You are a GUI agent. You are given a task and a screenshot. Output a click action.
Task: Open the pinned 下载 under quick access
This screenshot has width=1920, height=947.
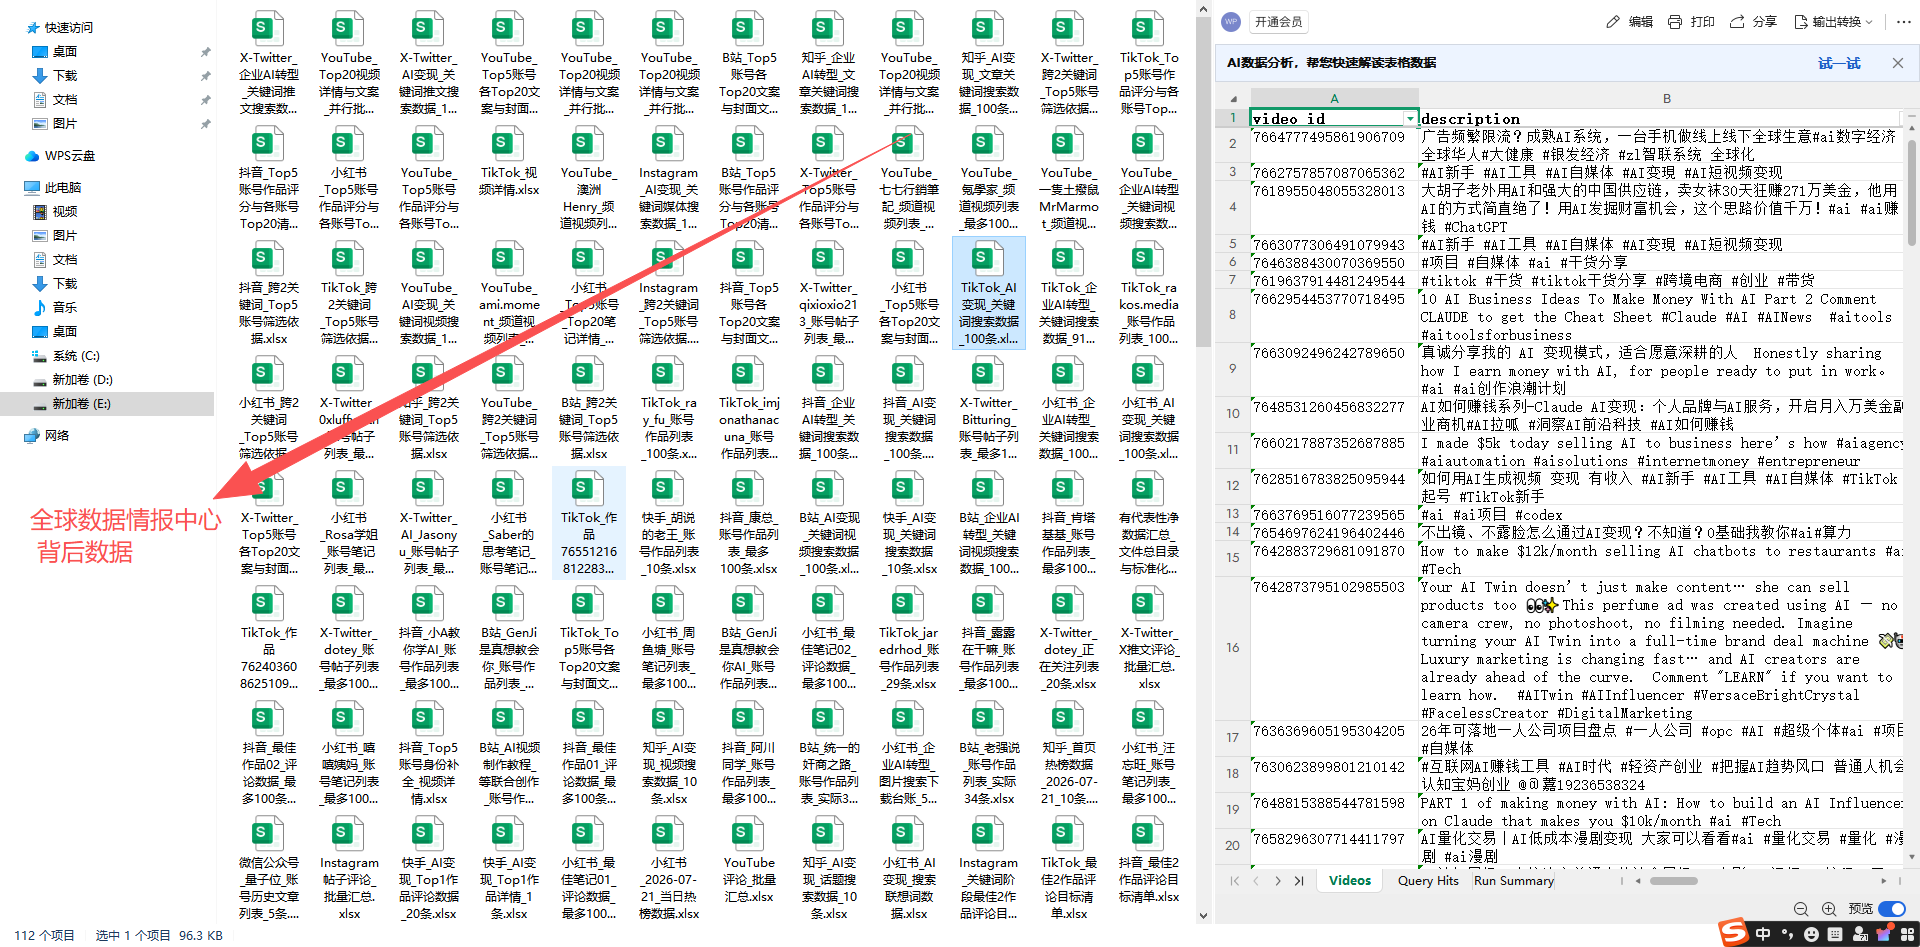[56, 76]
